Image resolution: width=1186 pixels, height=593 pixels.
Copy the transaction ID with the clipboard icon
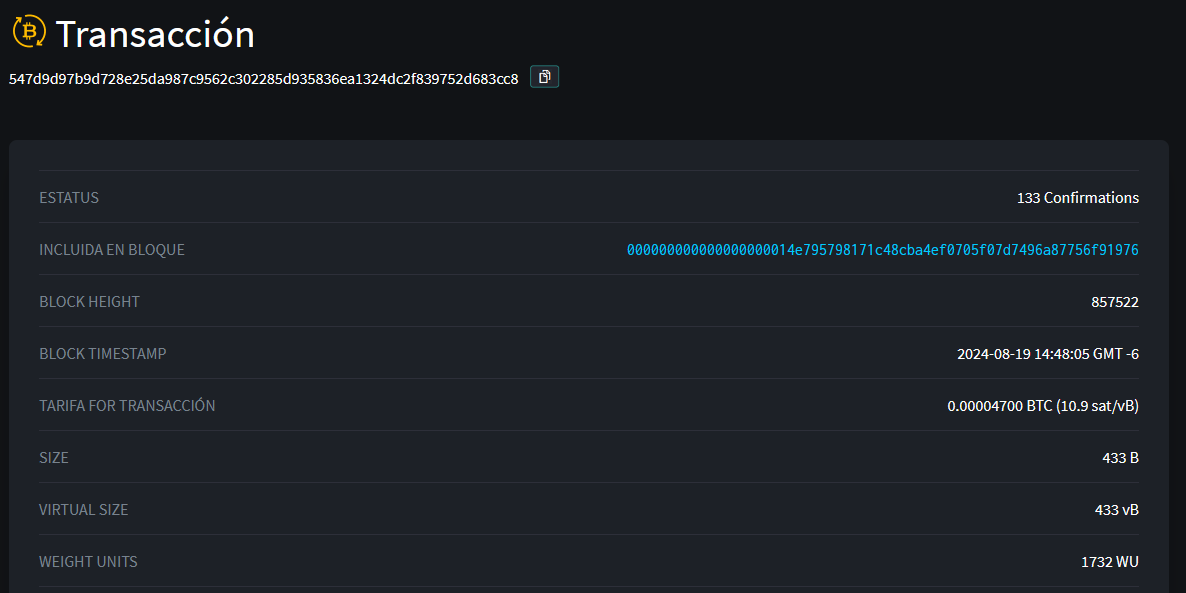pos(545,76)
